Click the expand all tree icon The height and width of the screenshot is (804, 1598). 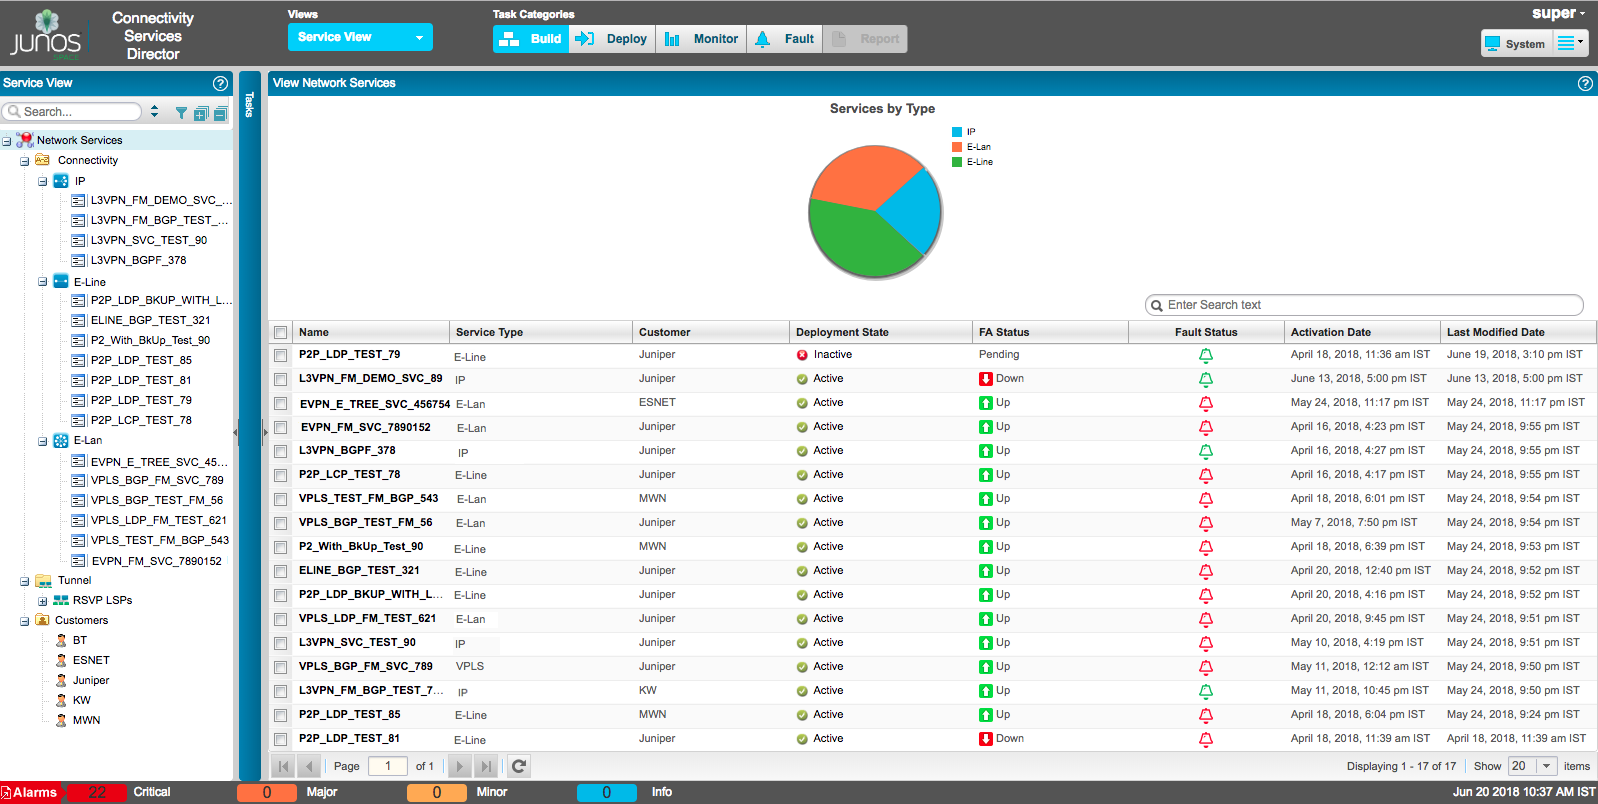(201, 113)
